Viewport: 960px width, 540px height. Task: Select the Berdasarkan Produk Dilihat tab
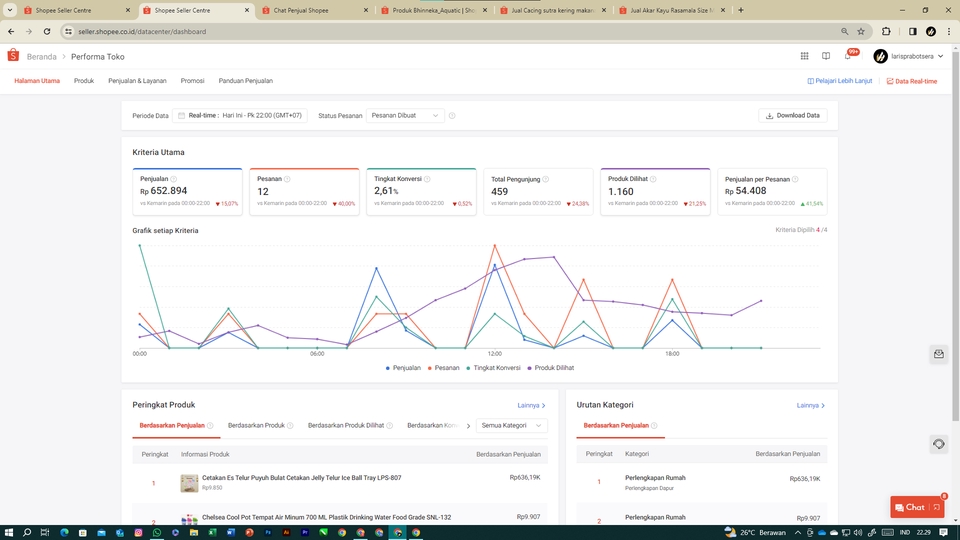[346, 426]
